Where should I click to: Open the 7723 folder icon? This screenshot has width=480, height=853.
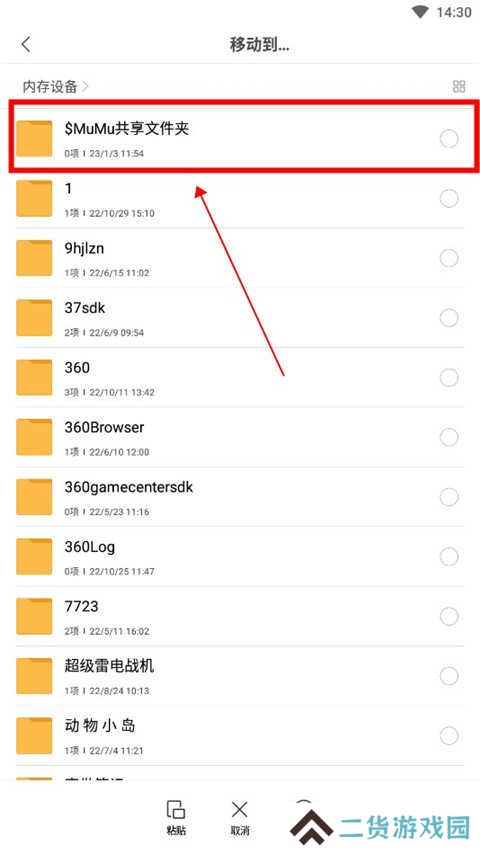(x=34, y=616)
